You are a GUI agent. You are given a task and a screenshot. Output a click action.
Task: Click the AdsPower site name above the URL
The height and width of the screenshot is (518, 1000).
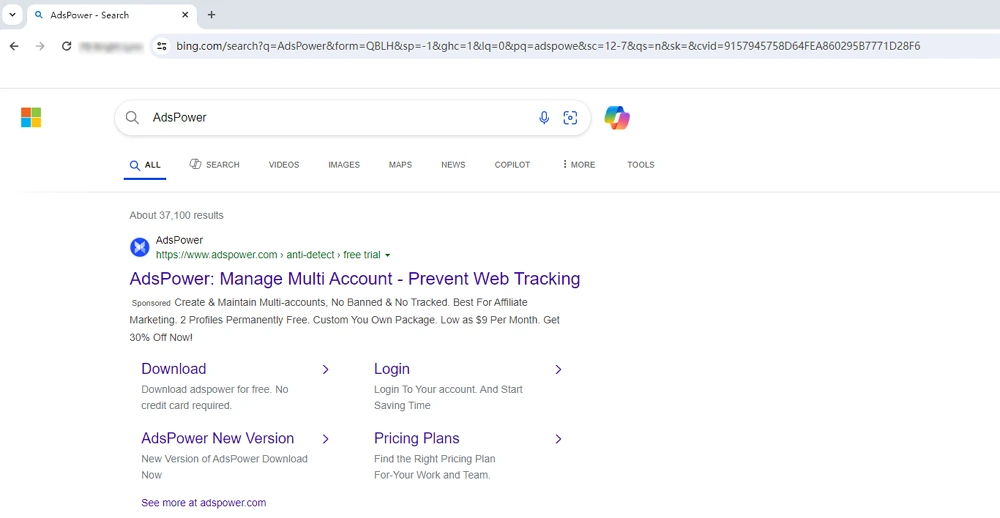click(179, 240)
